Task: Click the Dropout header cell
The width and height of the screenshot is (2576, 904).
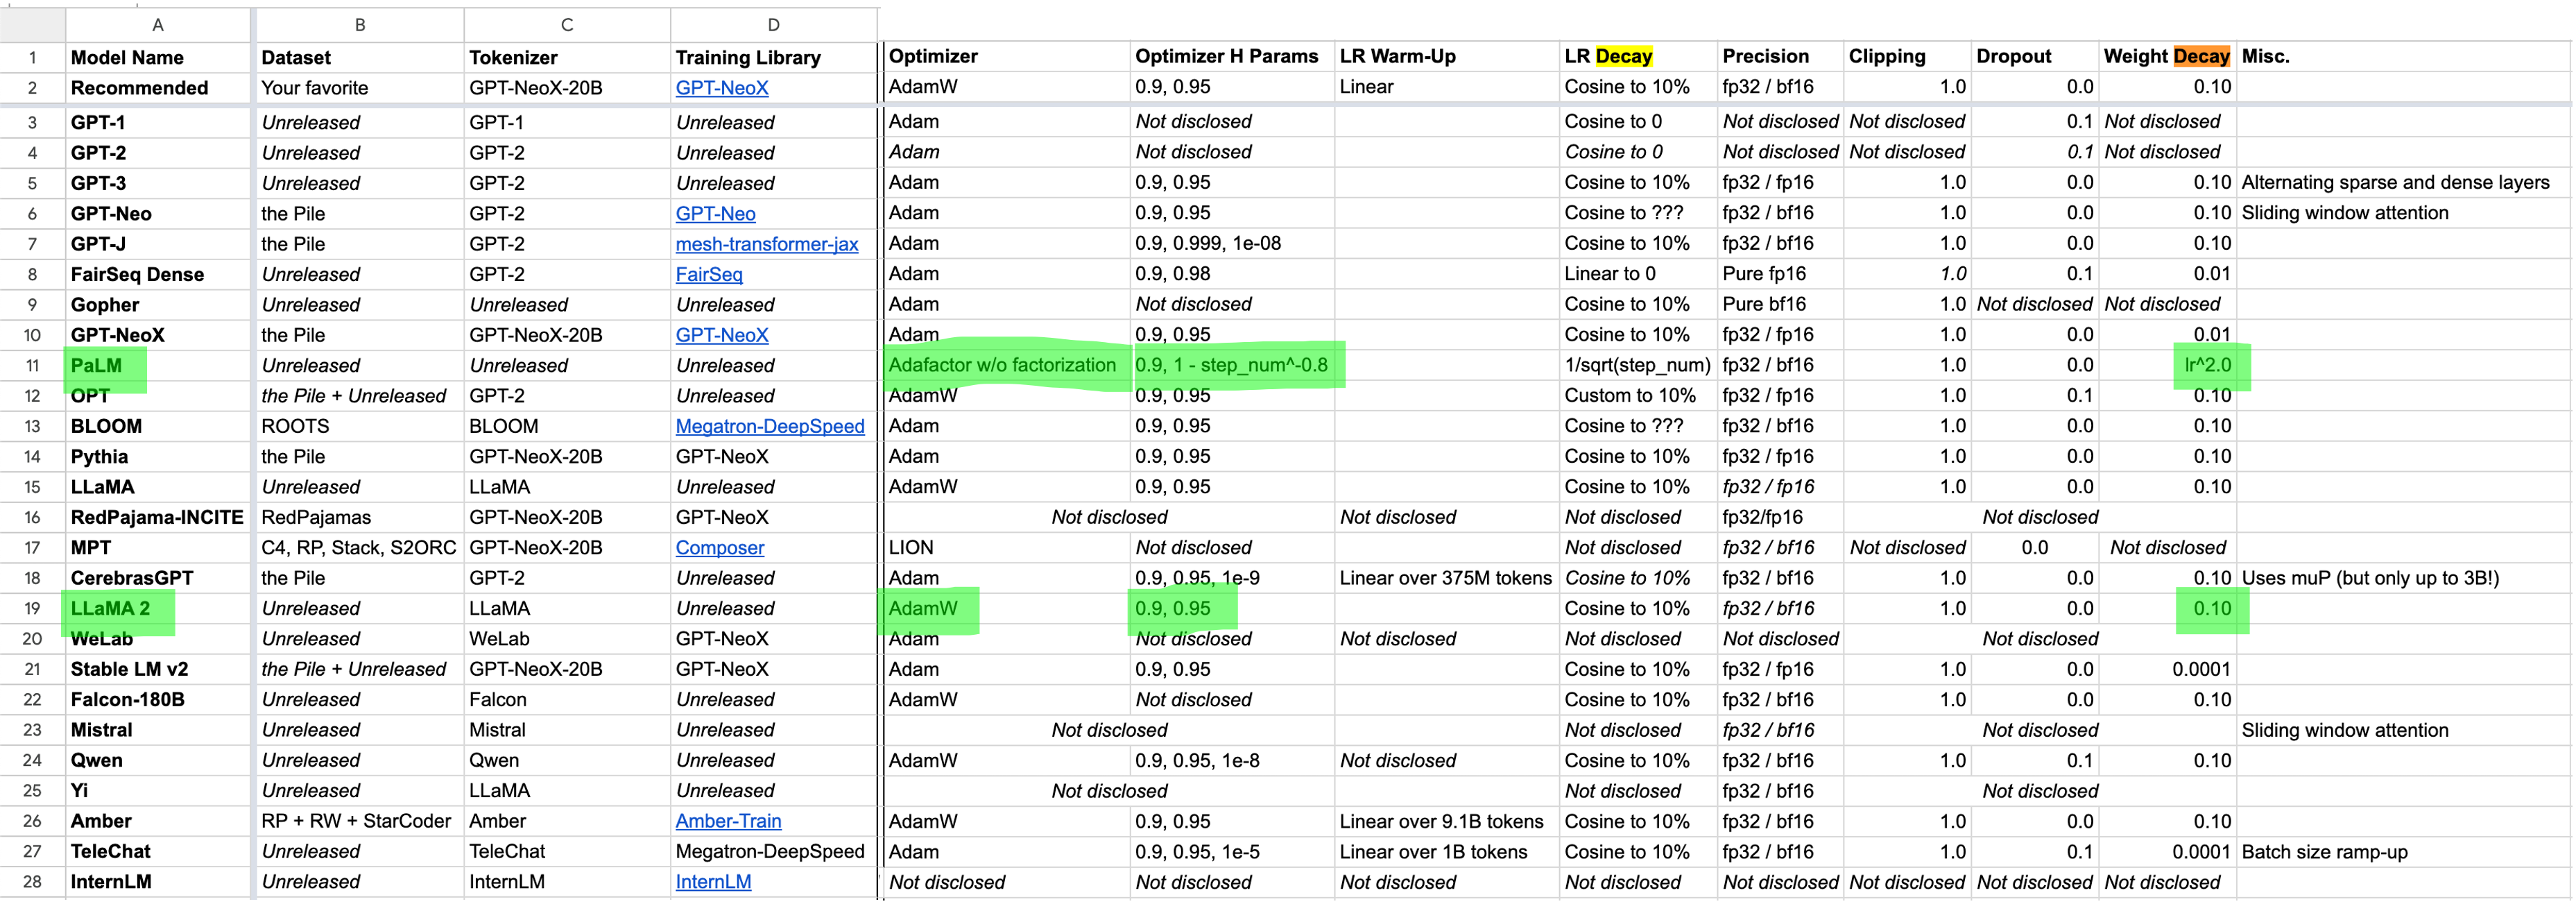Action: 2034,57
